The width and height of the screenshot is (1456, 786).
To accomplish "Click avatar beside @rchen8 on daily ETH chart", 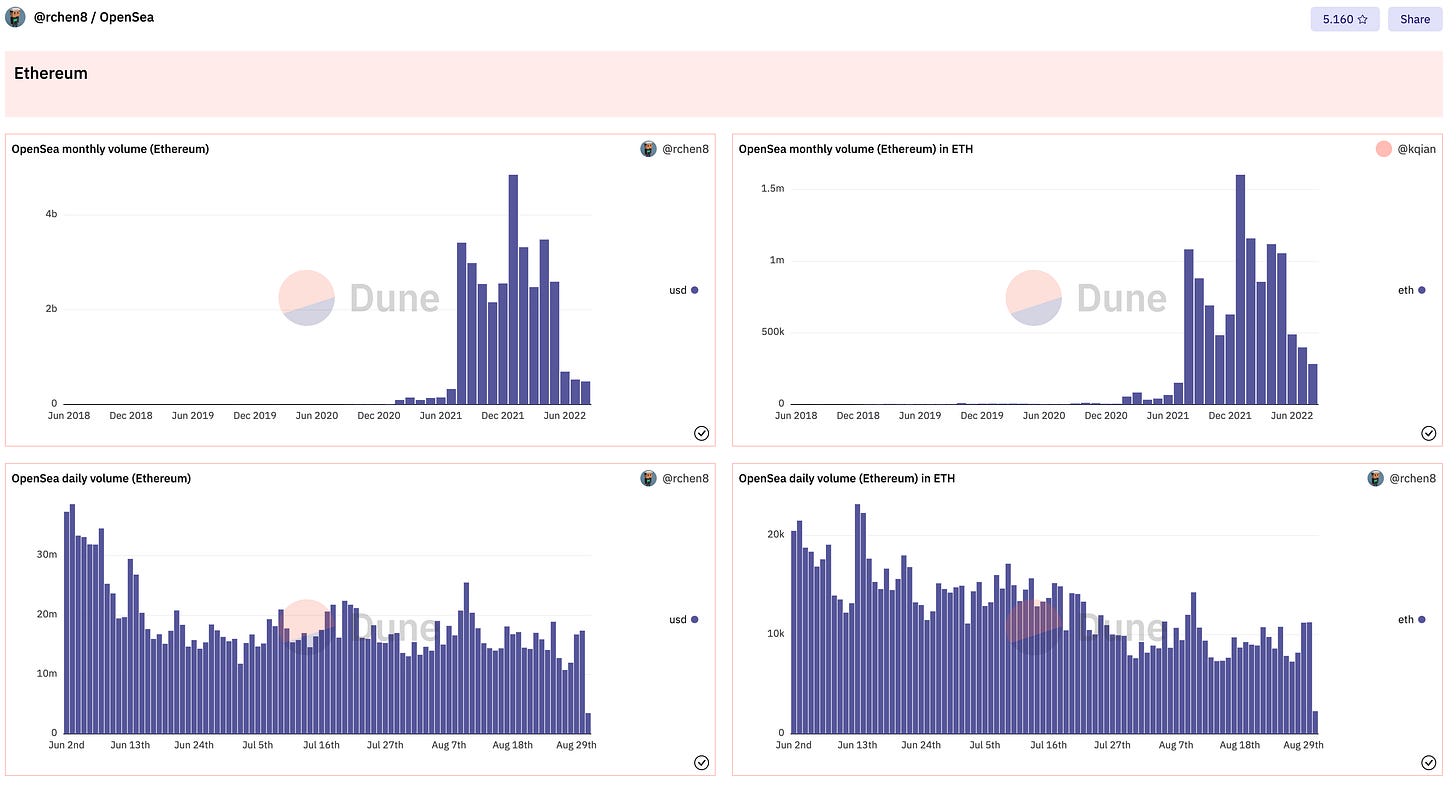I will click(x=1376, y=479).
